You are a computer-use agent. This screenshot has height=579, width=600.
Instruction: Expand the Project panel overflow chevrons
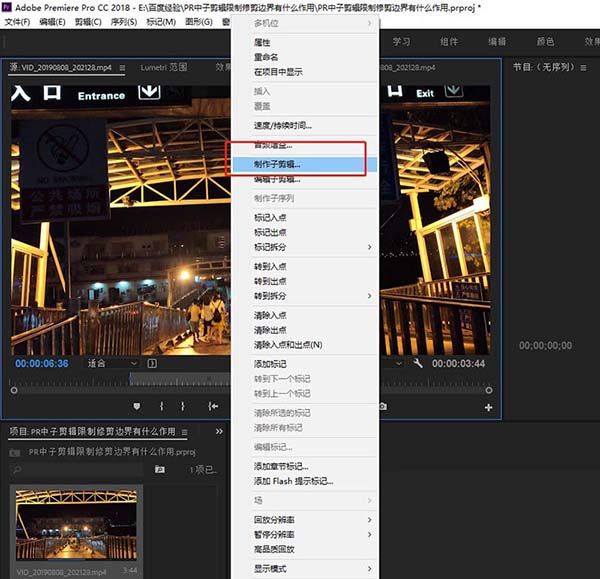pyautogui.click(x=219, y=431)
